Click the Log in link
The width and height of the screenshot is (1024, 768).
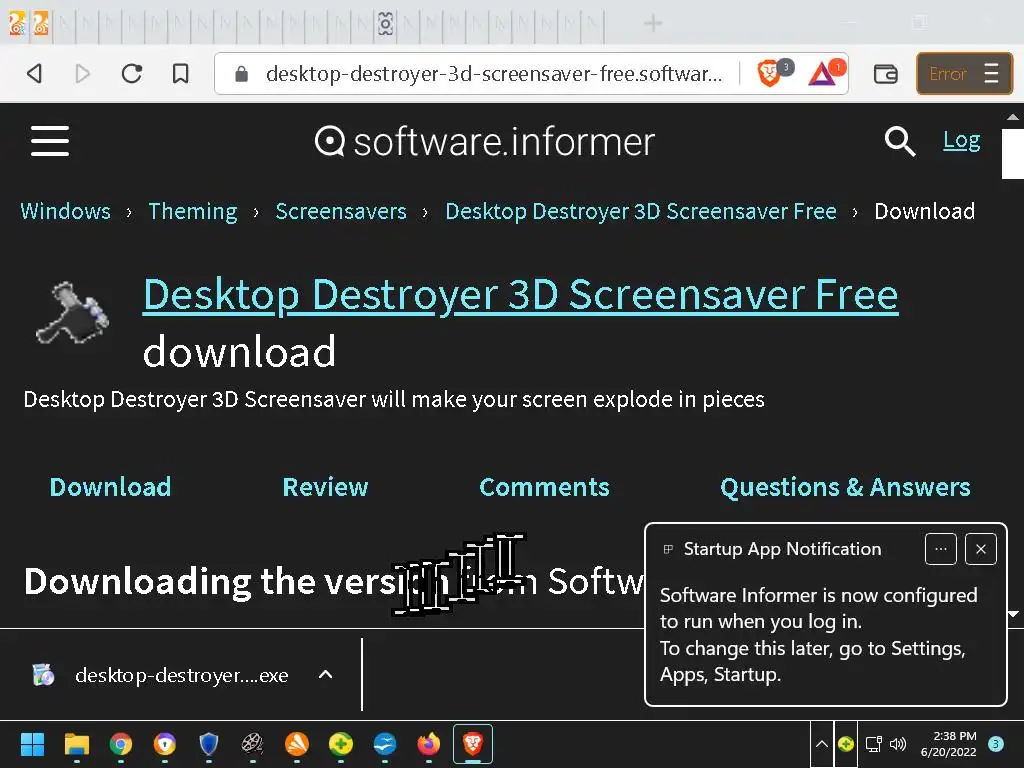[x=961, y=140]
